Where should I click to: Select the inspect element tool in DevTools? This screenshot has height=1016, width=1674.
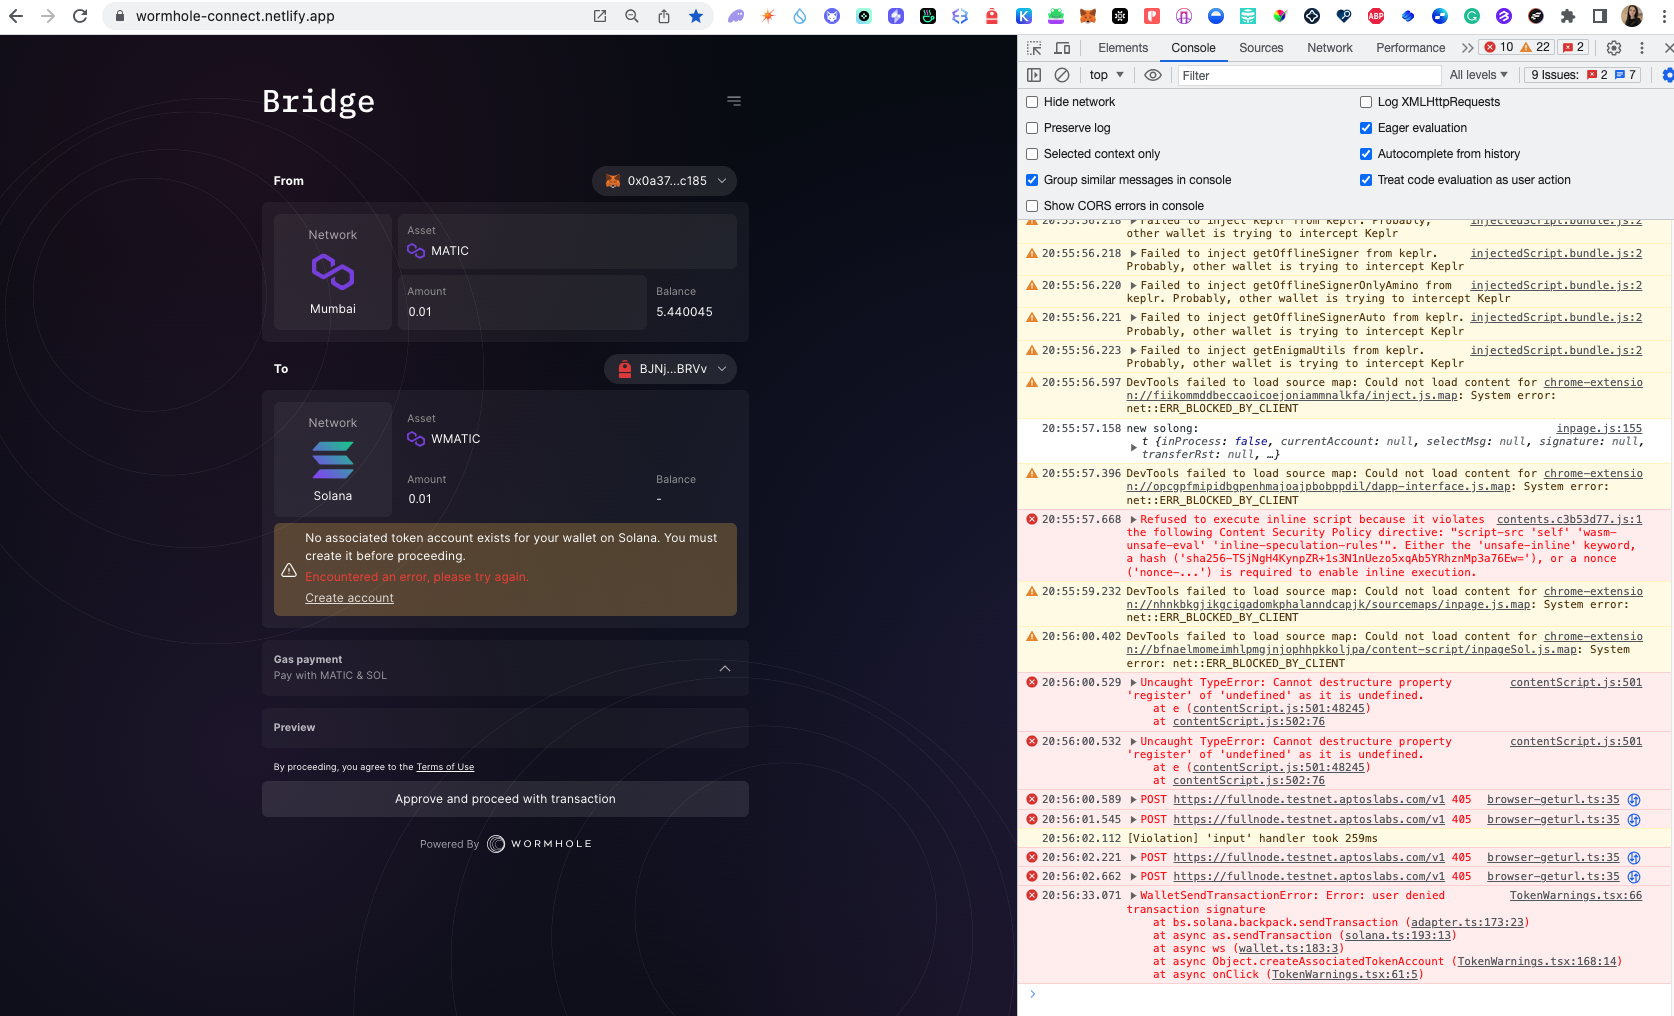(1034, 47)
